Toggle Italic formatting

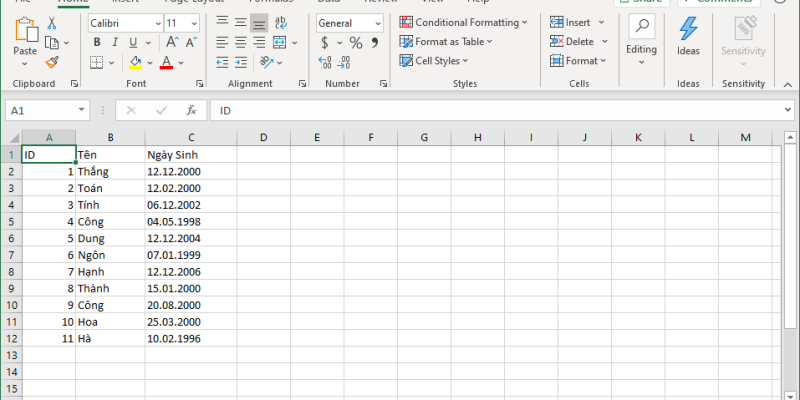[115, 43]
